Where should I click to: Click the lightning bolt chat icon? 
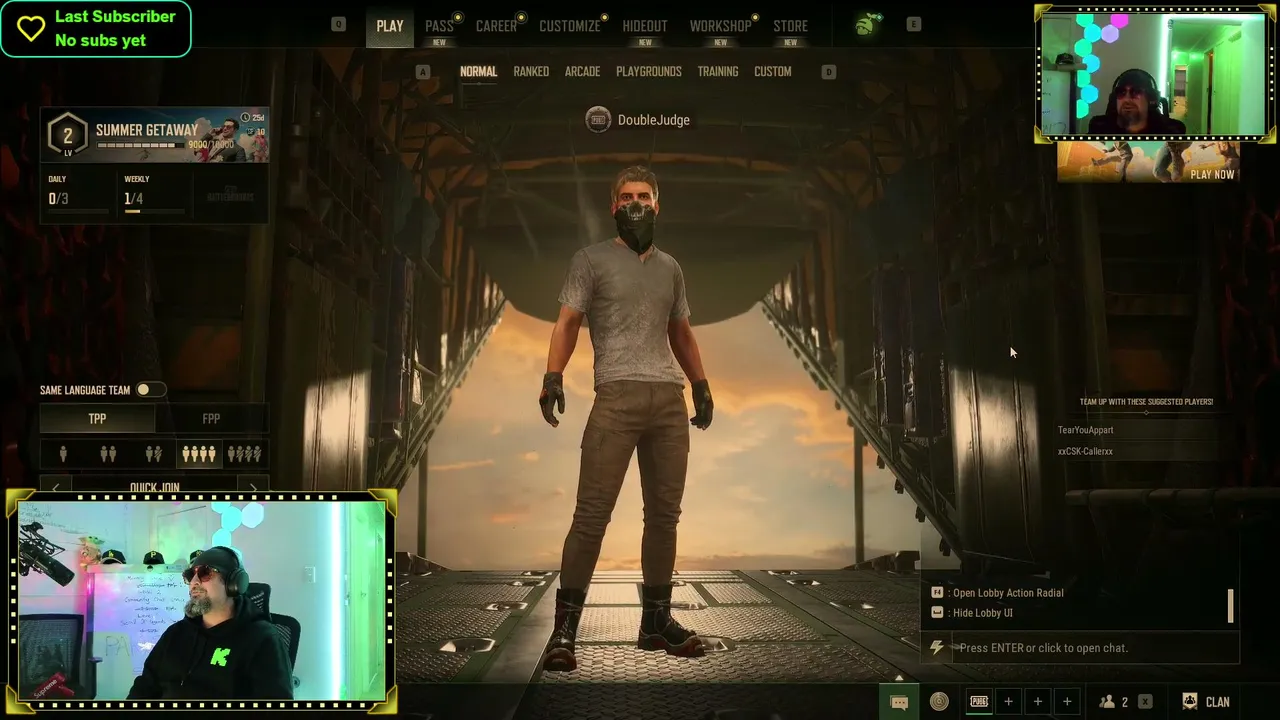pos(936,648)
